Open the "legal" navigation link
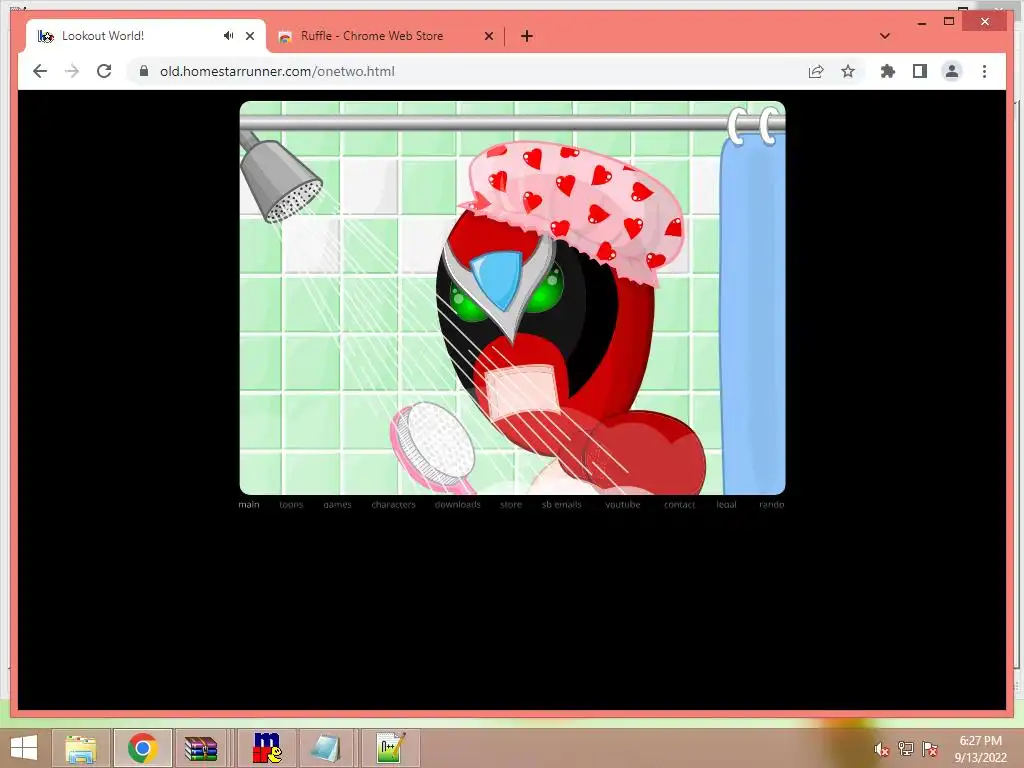 [x=726, y=504]
